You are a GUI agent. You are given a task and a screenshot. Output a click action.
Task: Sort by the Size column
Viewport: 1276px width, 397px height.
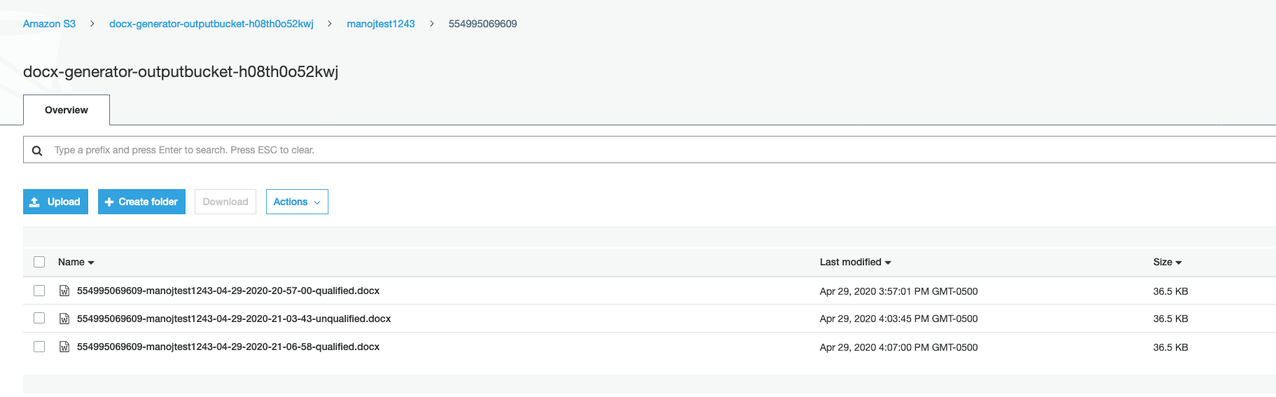[1167, 262]
